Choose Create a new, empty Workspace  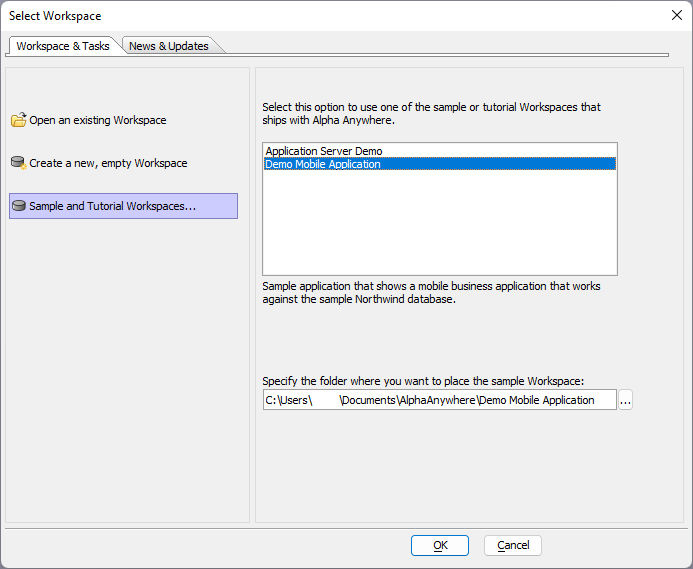tap(108, 163)
